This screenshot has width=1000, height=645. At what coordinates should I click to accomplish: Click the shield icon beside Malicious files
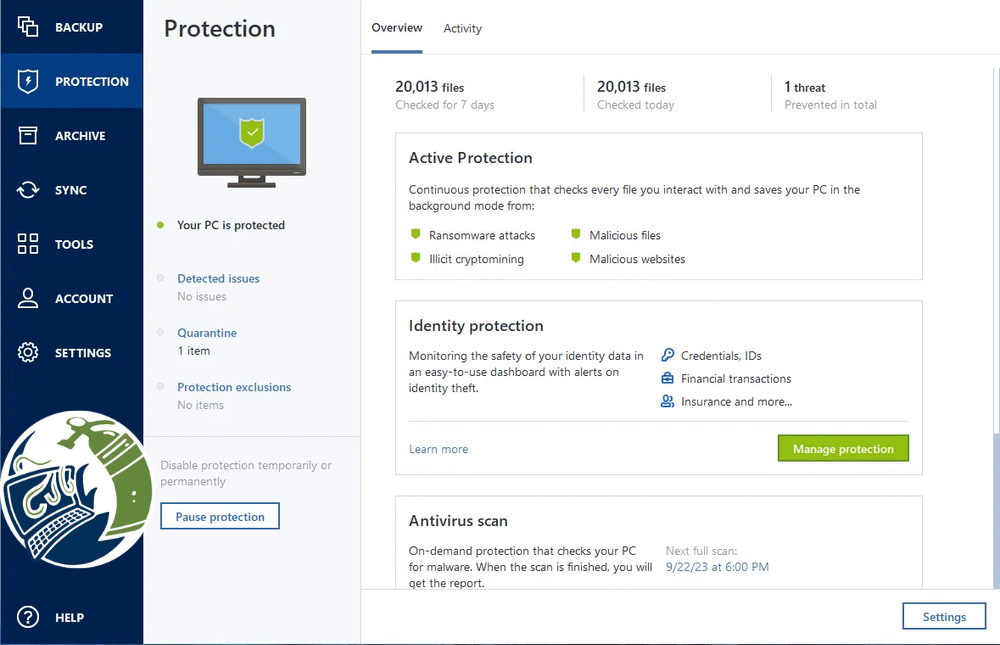click(576, 234)
